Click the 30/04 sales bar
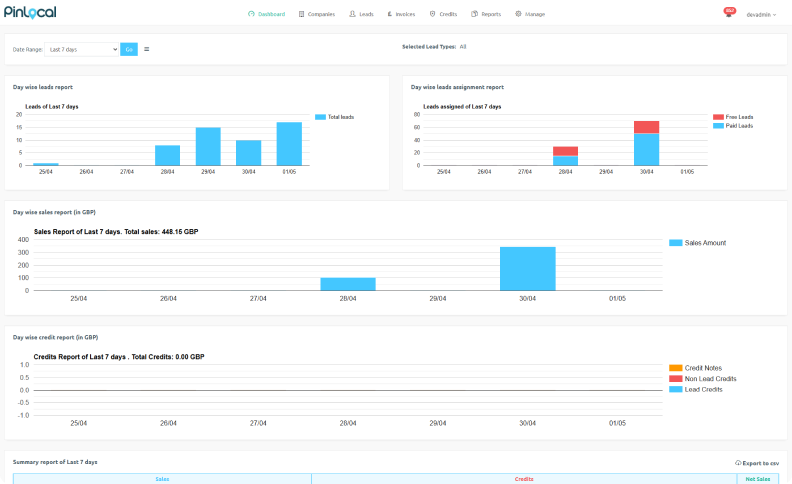The height and width of the screenshot is (484, 792). (x=527, y=268)
